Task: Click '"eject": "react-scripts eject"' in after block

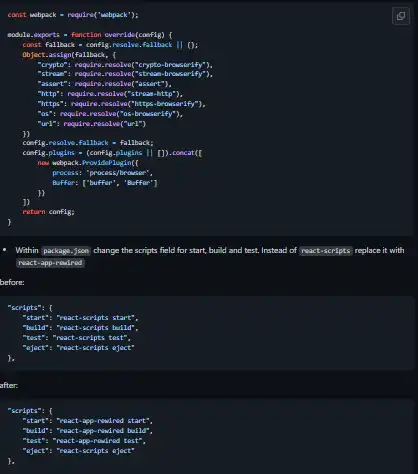Action: tap(78, 451)
